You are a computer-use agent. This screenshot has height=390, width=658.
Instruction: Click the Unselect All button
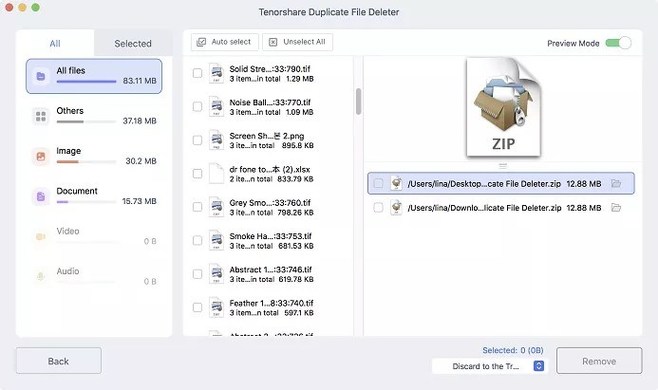298,42
